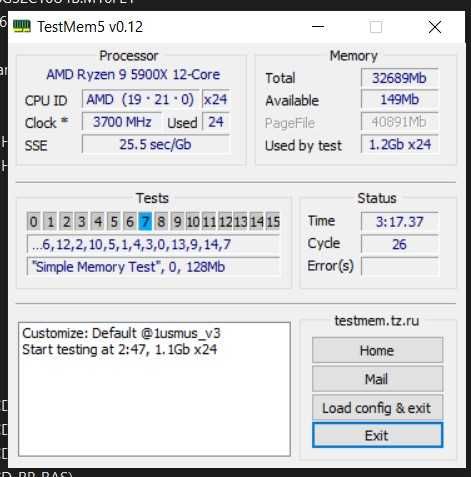Open the Mail button
The width and height of the screenshot is (471, 477).
(377, 379)
